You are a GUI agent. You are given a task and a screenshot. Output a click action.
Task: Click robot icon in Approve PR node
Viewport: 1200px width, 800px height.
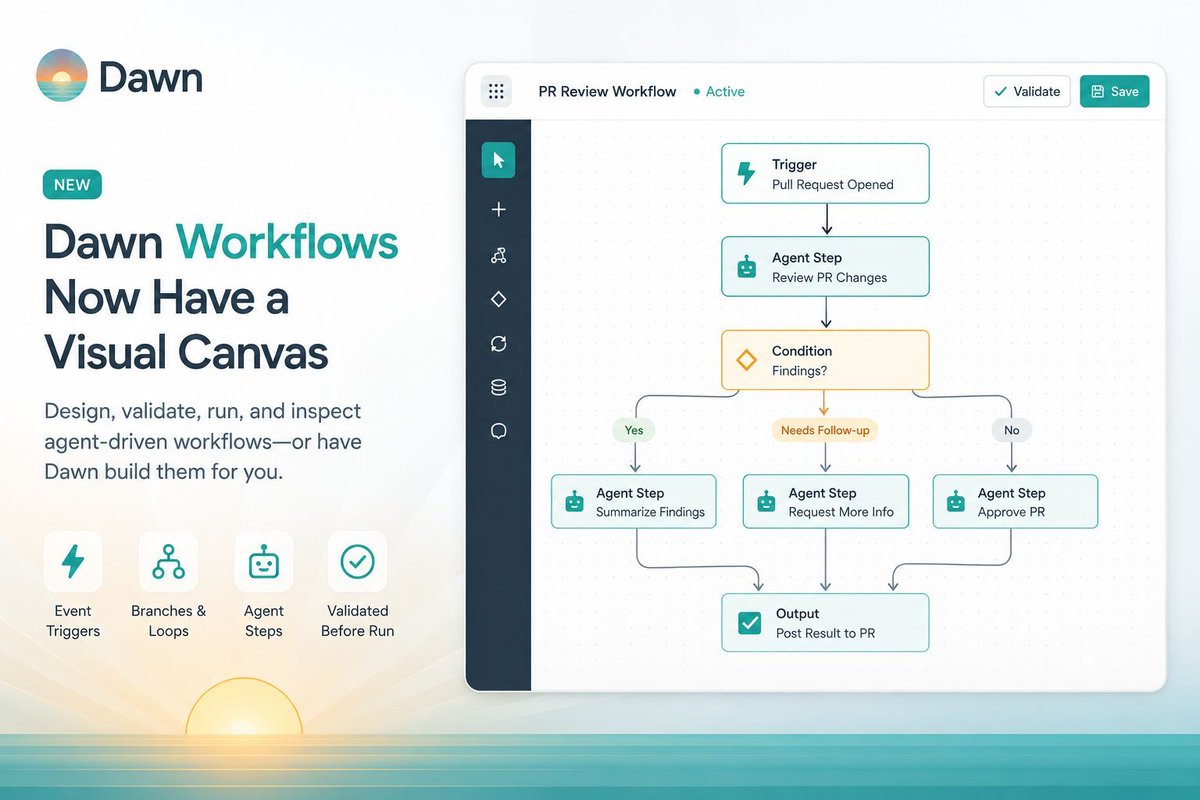click(x=956, y=502)
